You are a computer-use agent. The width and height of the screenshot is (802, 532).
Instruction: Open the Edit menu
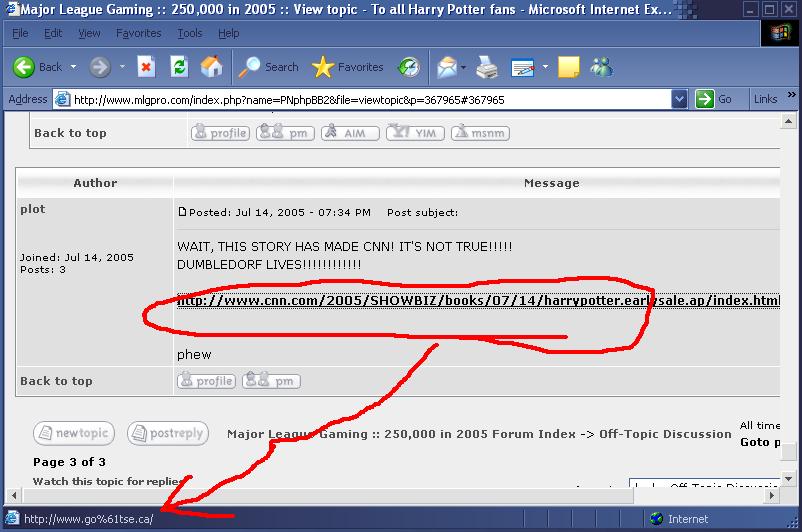point(53,33)
